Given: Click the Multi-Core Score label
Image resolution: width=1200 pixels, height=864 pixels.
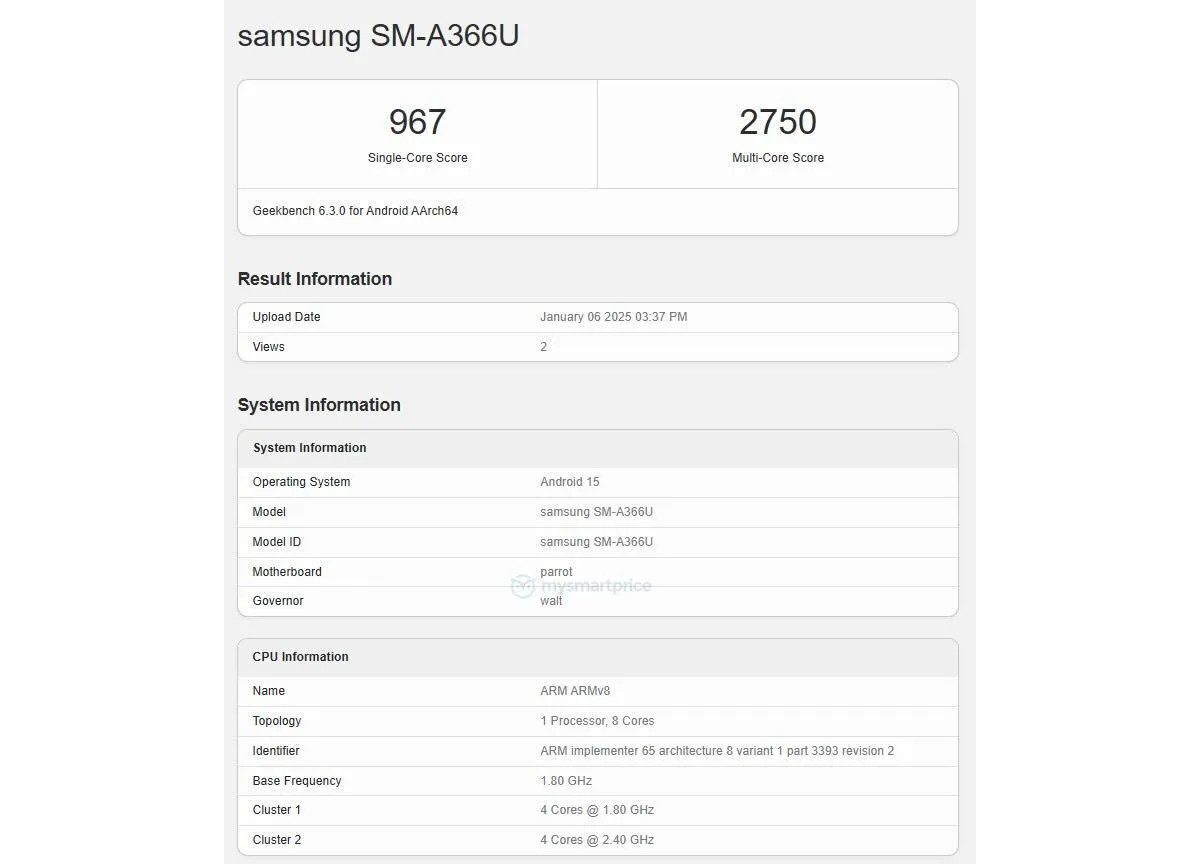Looking at the screenshot, I should [x=777, y=158].
